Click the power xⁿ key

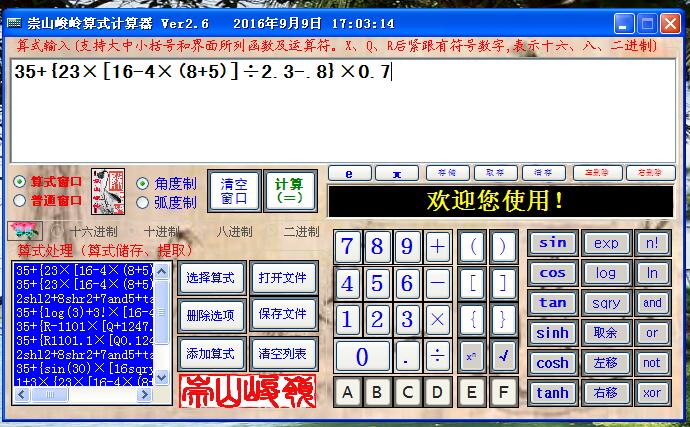pyautogui.click(x=472, y=356)
